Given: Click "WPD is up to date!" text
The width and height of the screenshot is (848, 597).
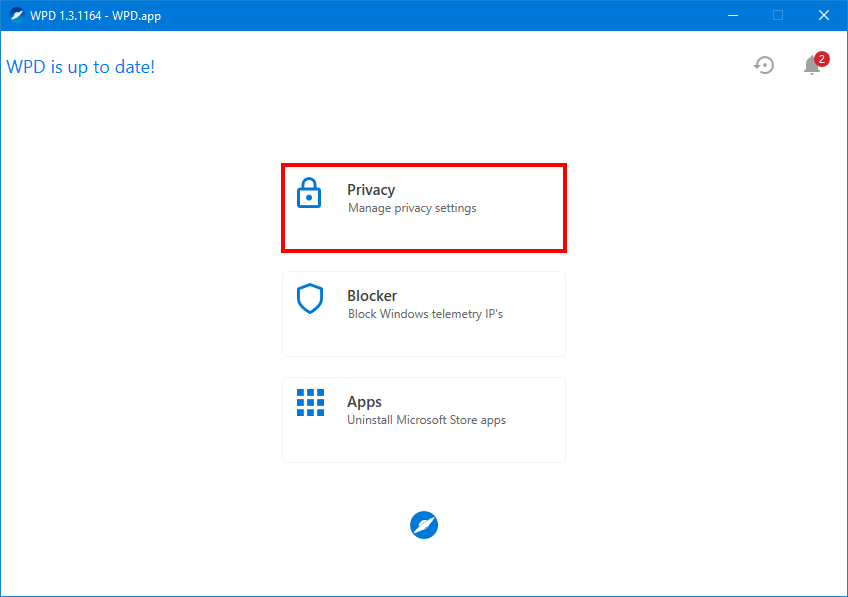Looking at the screenshot, I should [x=81, y=67].
